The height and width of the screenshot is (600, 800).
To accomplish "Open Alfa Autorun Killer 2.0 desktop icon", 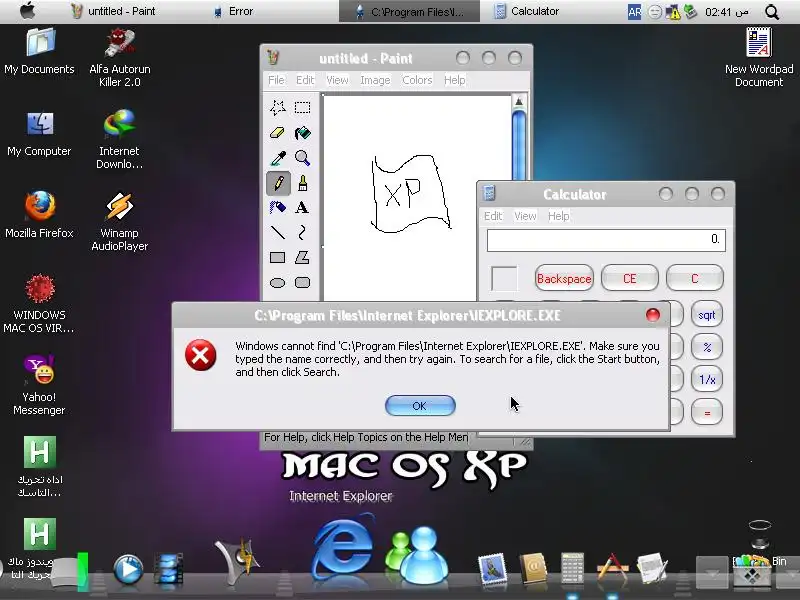I will pyautogui.click(x=119, y=58).
